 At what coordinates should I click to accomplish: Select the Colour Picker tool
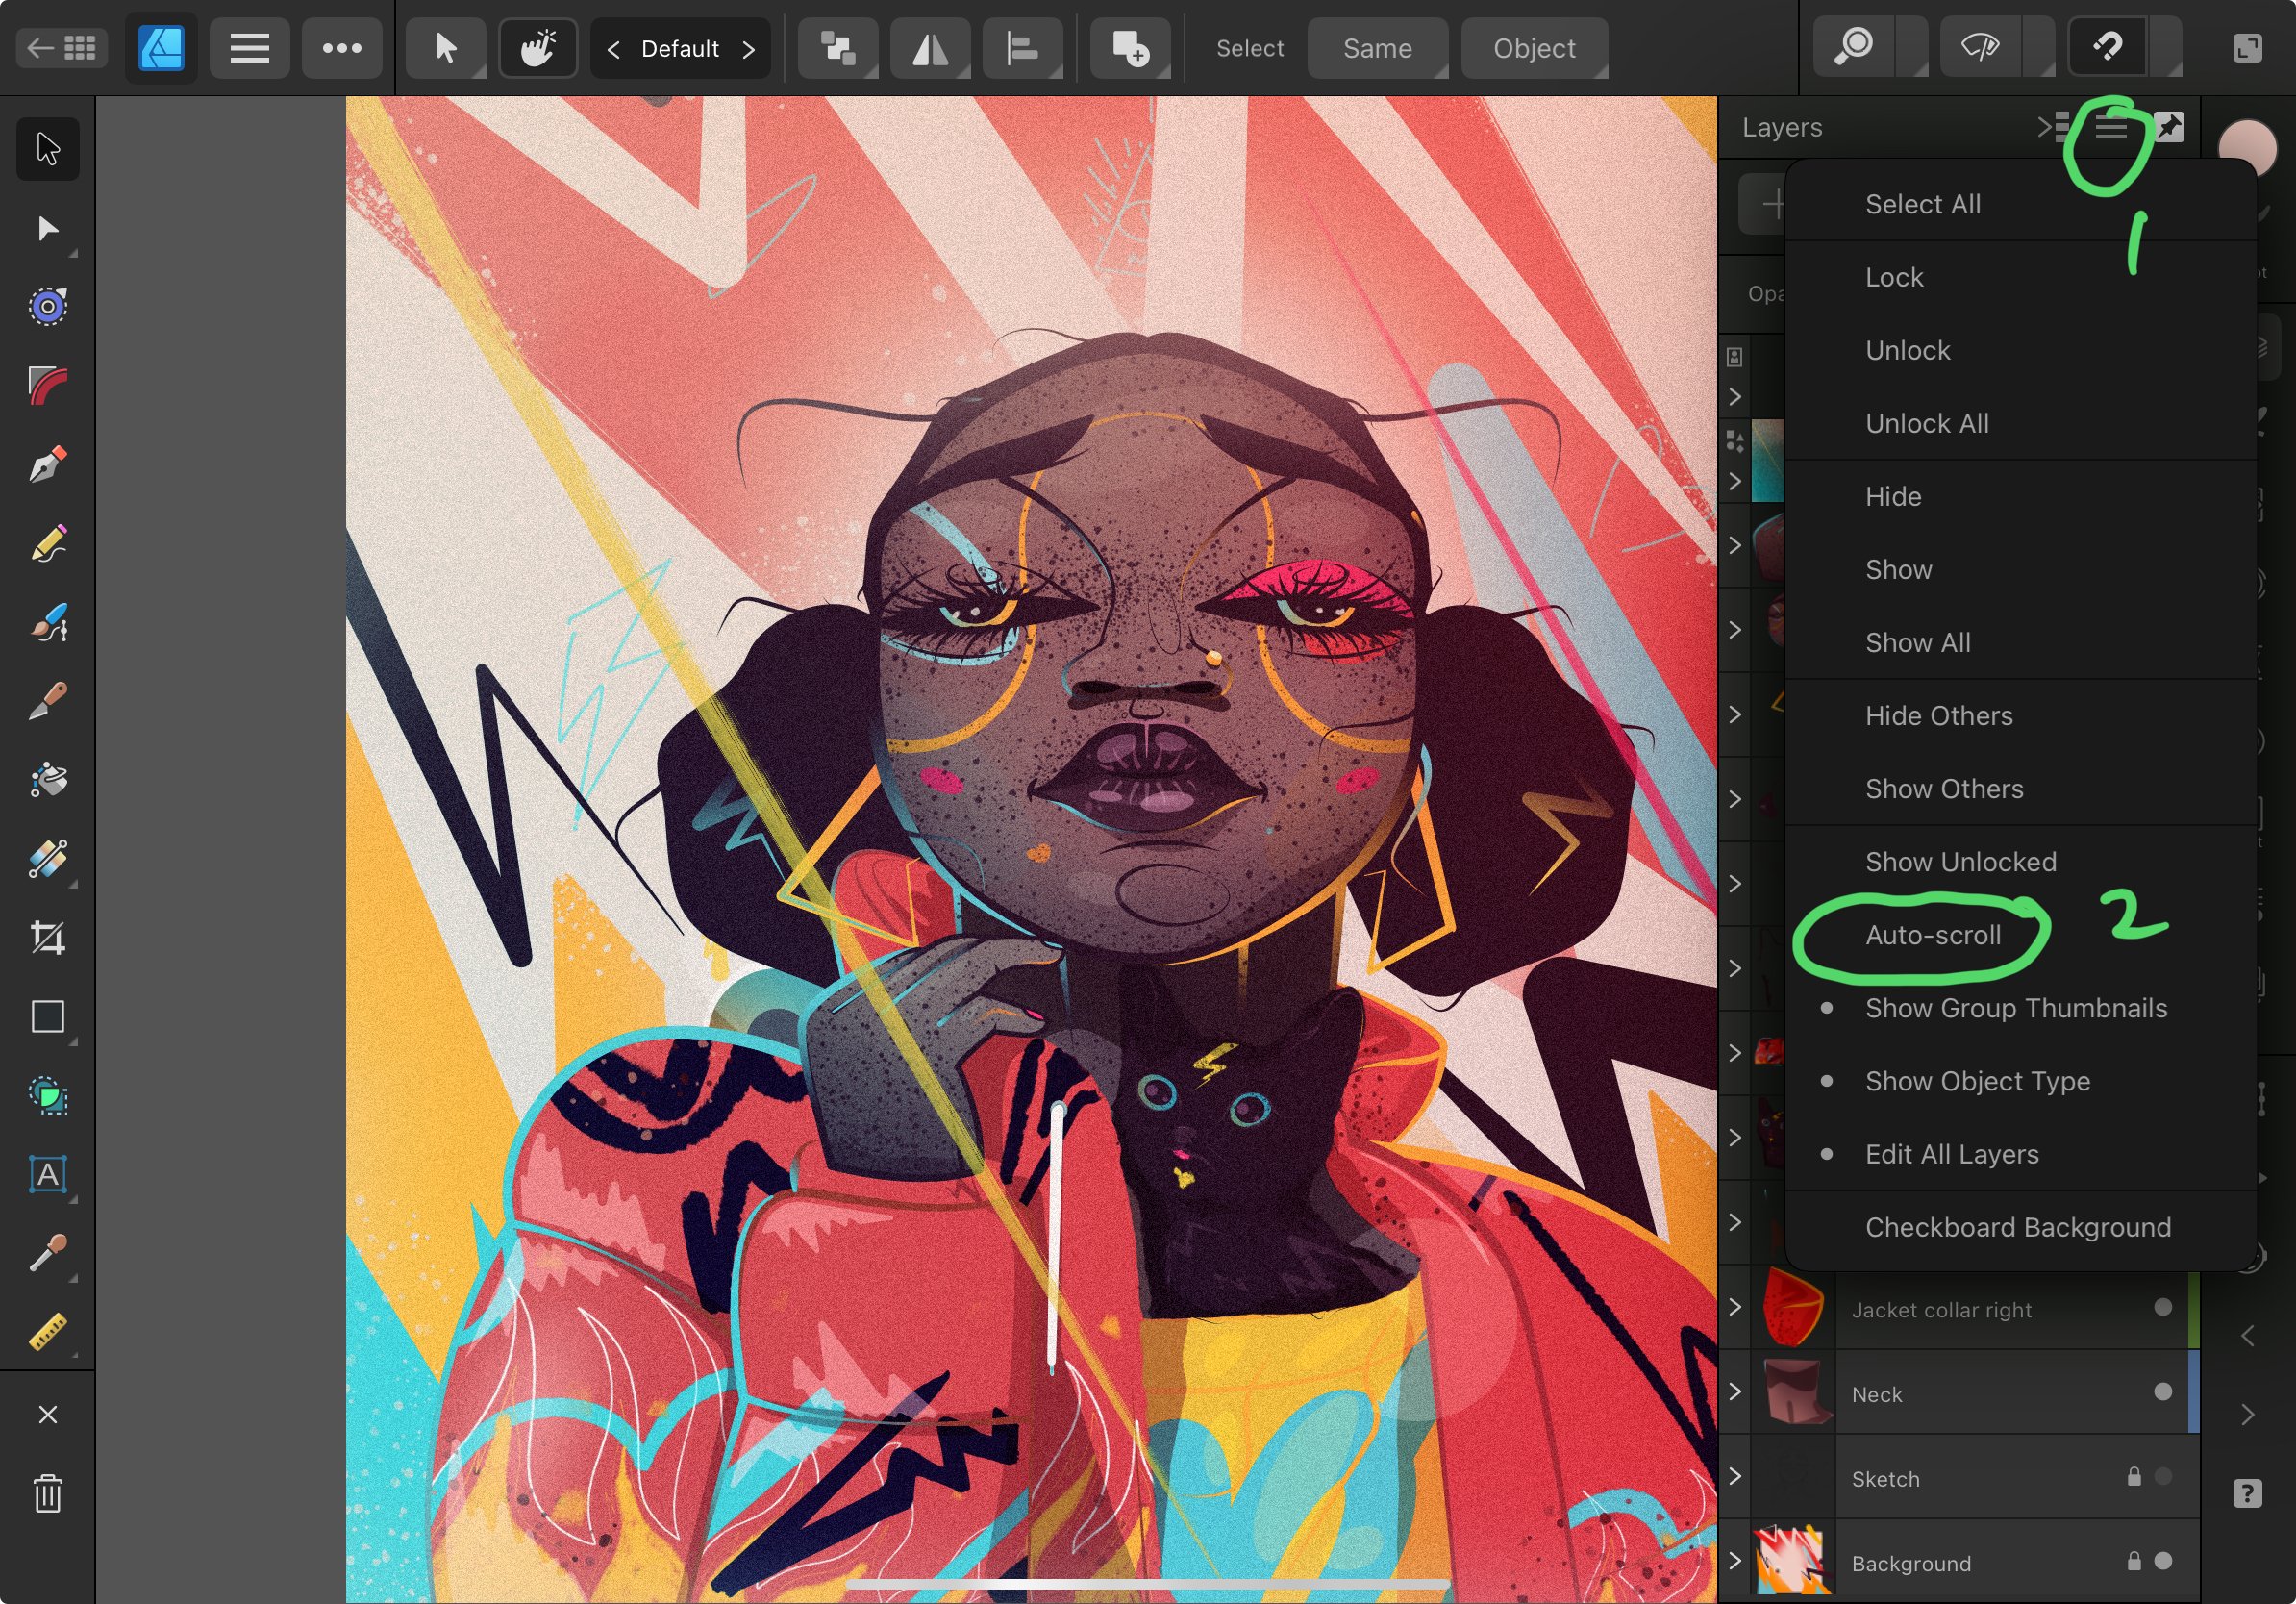coord(48,1252)
